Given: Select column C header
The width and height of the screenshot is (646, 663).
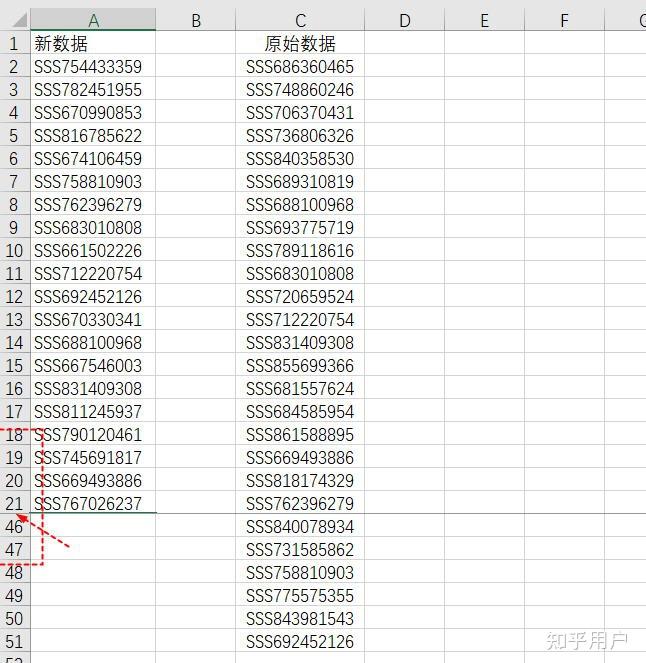Looking at the screenshot, I should [x=300, y=20].
